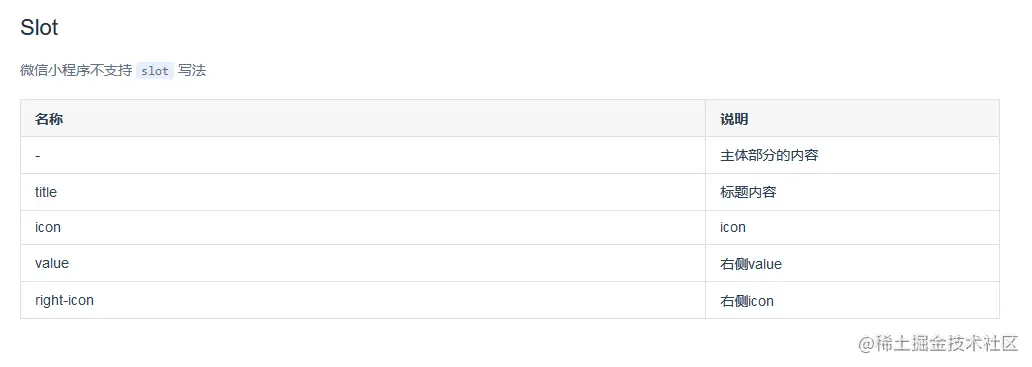Click the 主体部分的内容 description cell
Screen dimensions: 1032x367
852,155
